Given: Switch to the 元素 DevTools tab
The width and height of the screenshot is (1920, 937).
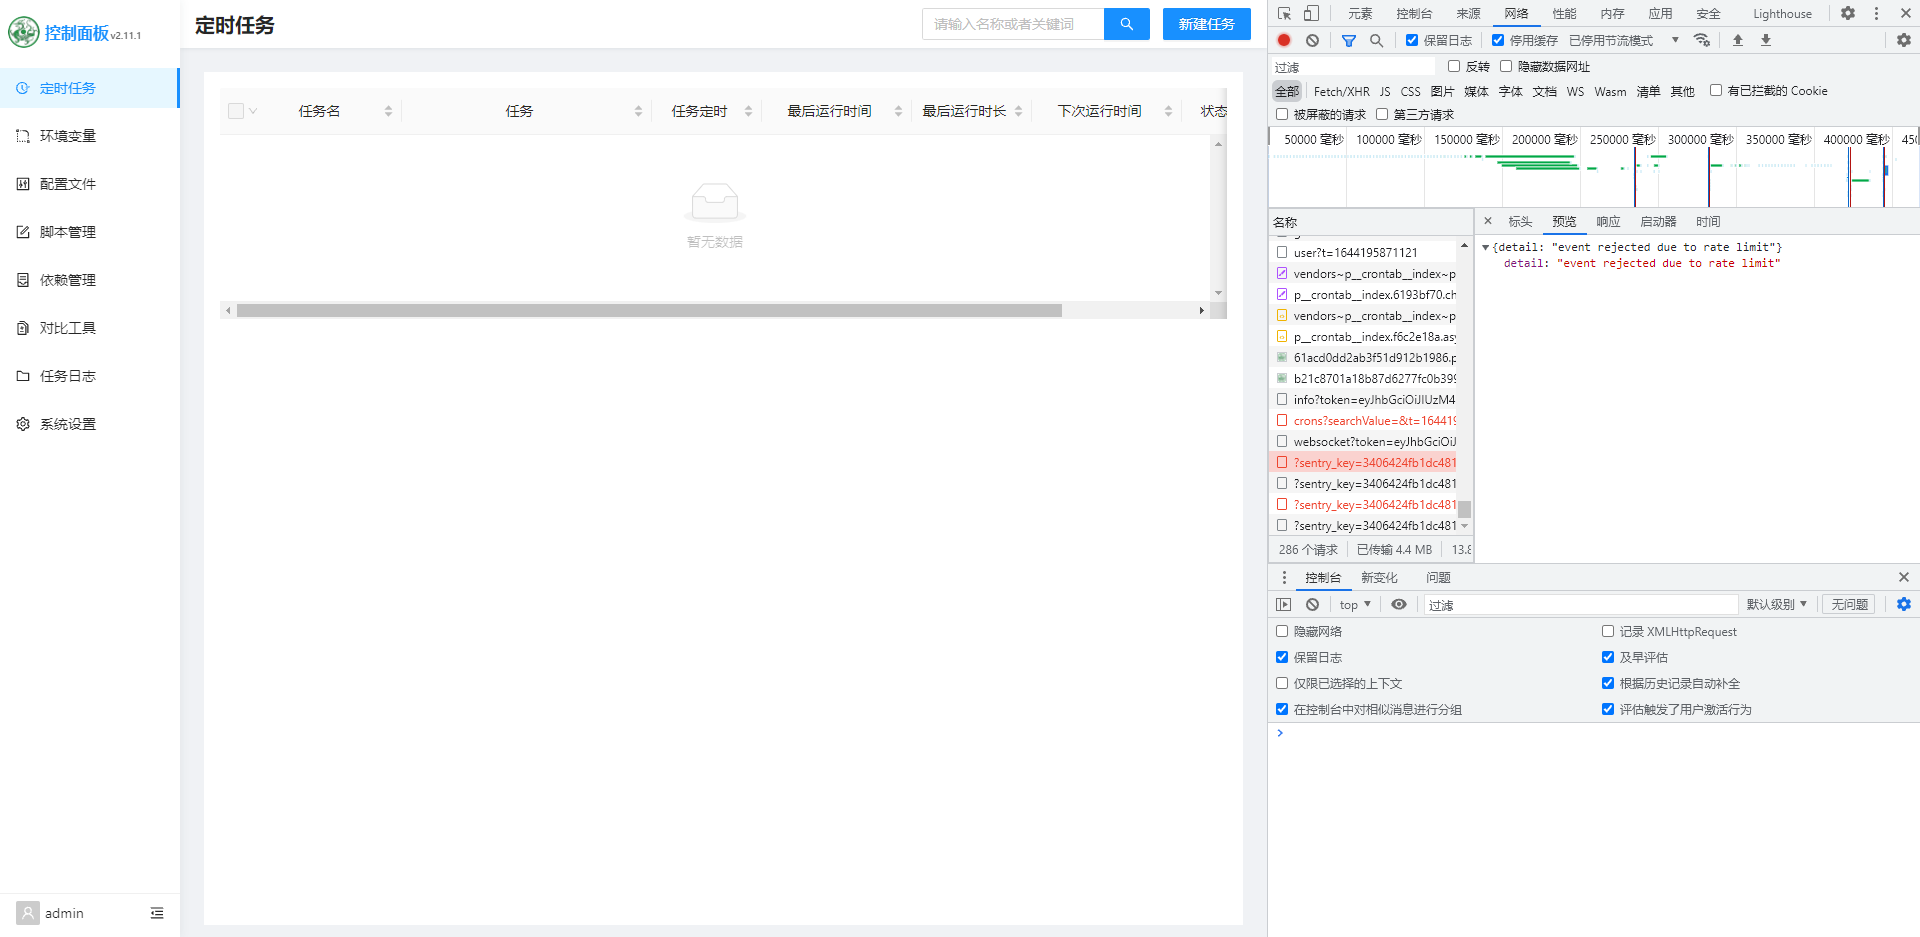Looking at the screenshot, I should [1360, 14].
